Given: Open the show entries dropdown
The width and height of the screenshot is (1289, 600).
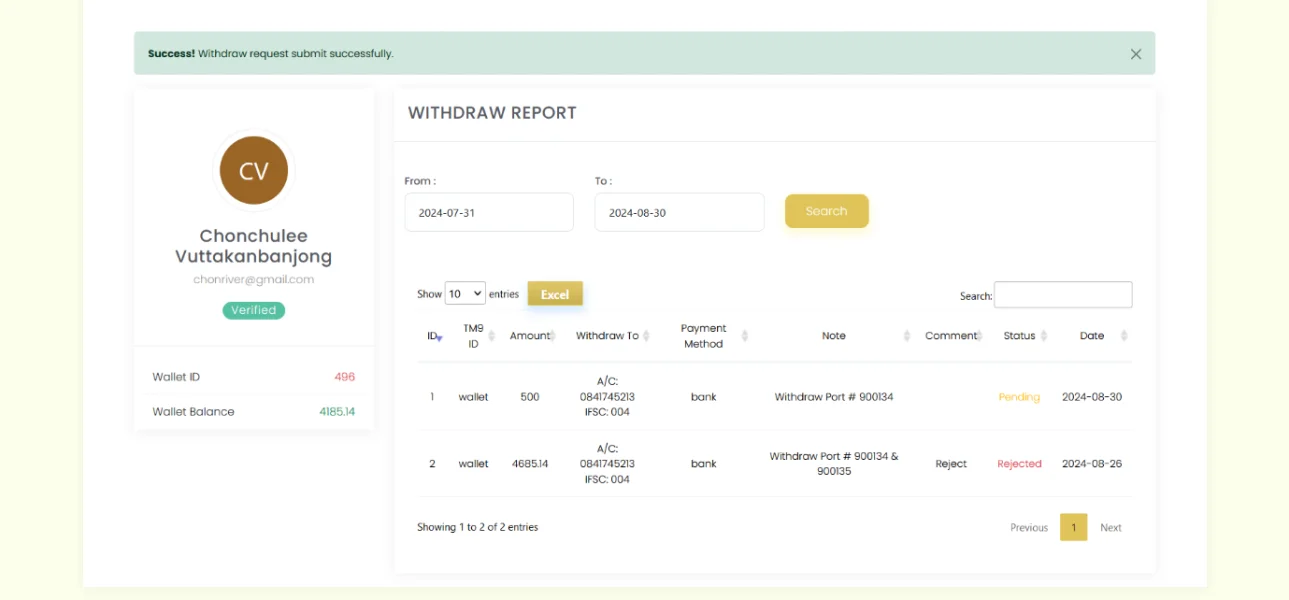Looking at the screenshot, I should pos(465,294).
